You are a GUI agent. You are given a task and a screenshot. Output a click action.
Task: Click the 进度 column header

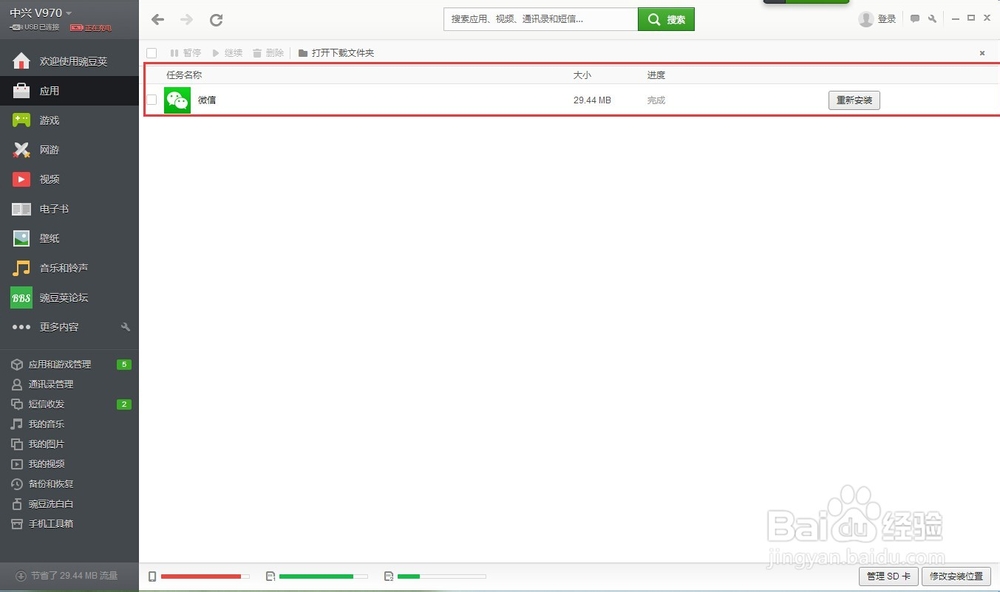coord(656,75)
